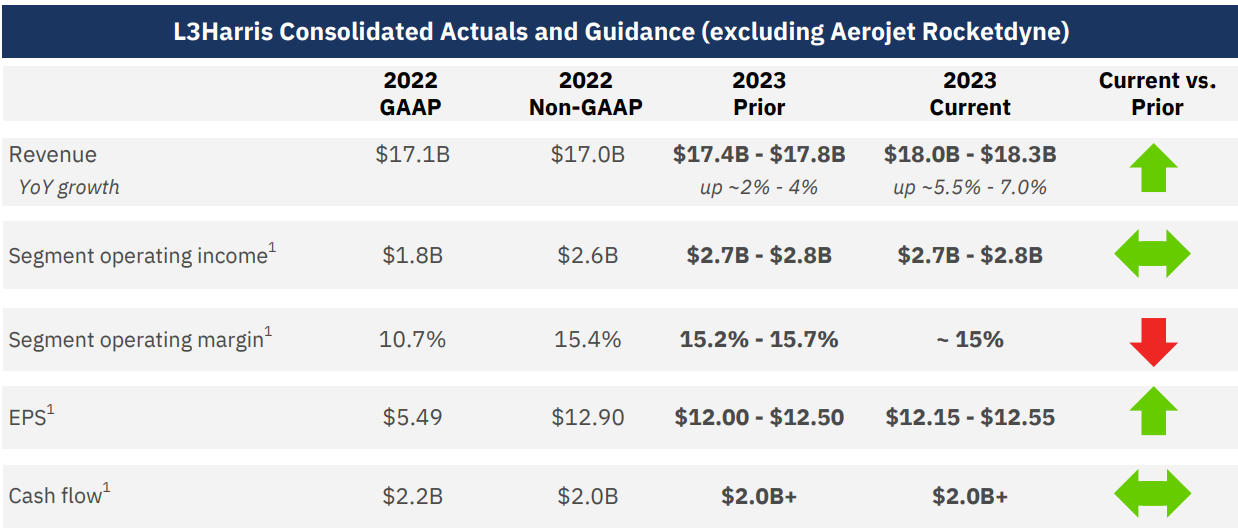Click the EPS row label
Viewport: 1238px width, 531px height.
(30, 417)
